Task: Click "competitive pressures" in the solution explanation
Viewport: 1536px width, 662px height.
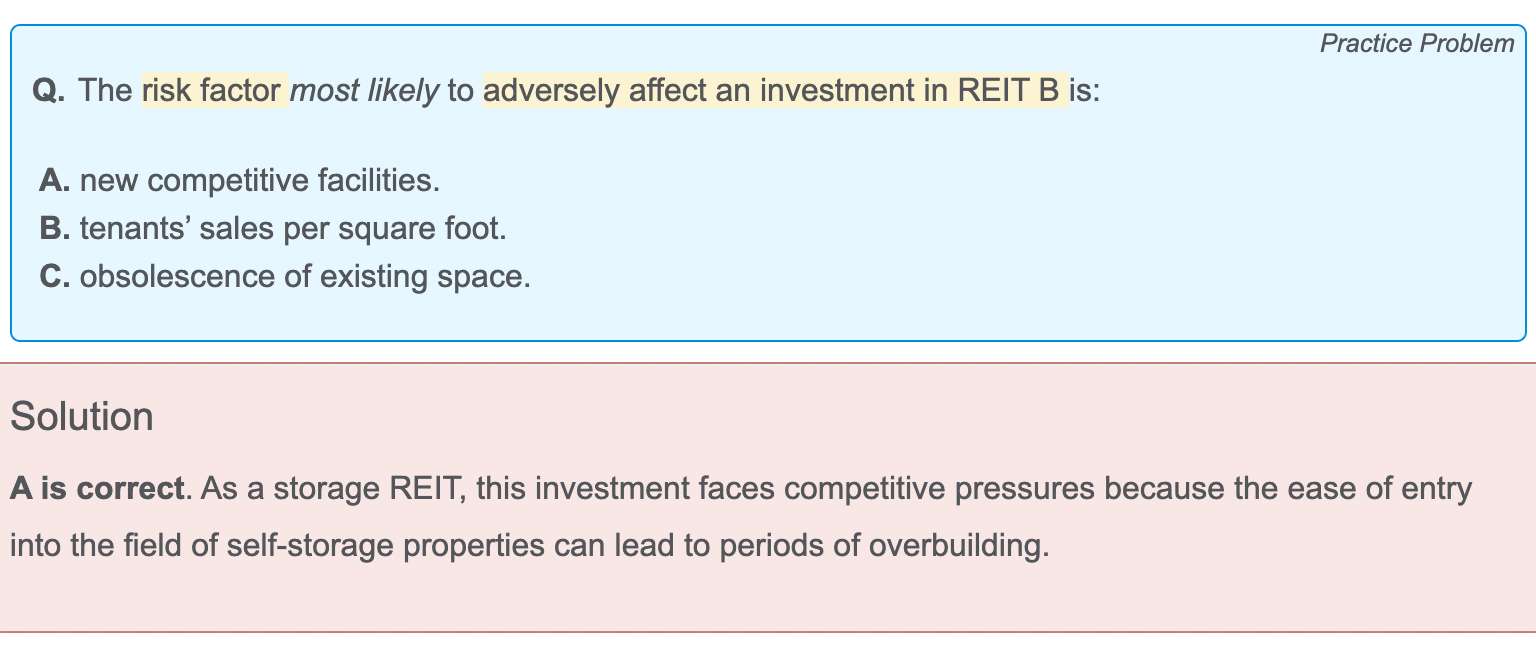Action: click(938, 490)
